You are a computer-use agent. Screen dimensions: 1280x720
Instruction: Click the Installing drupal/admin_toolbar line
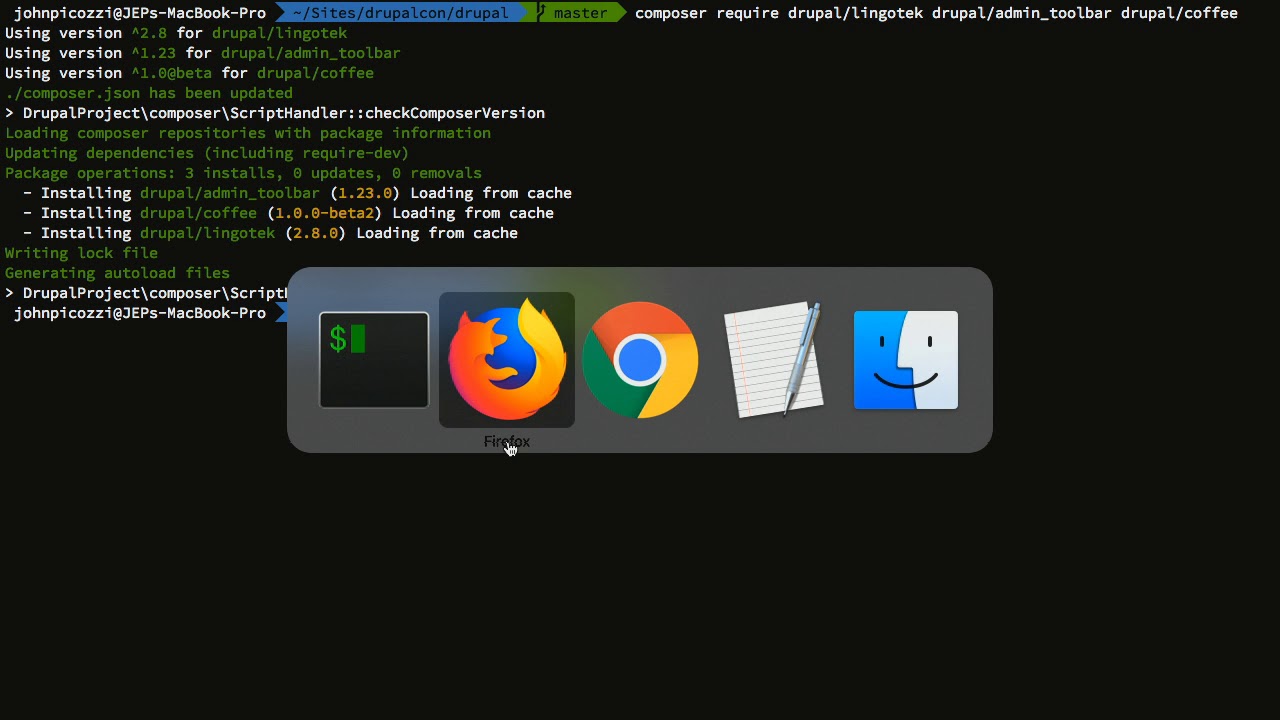coord(297,193)
